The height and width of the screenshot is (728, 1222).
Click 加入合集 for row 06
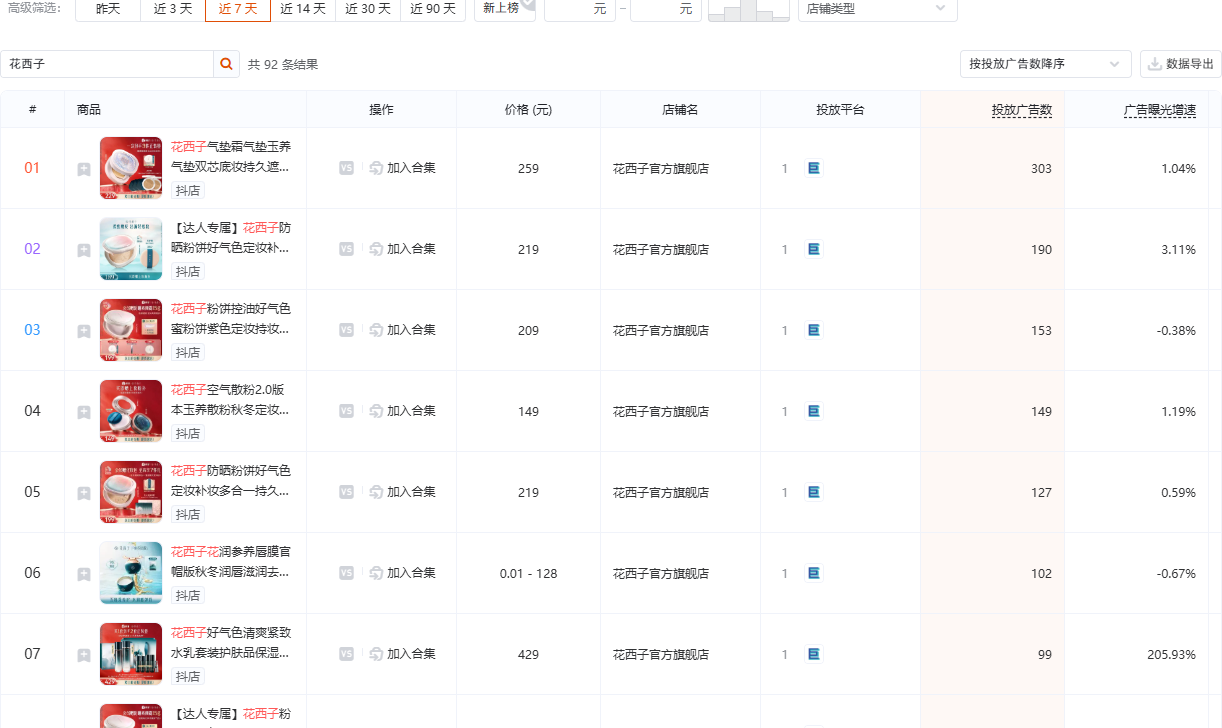click(x=402, y=573)
